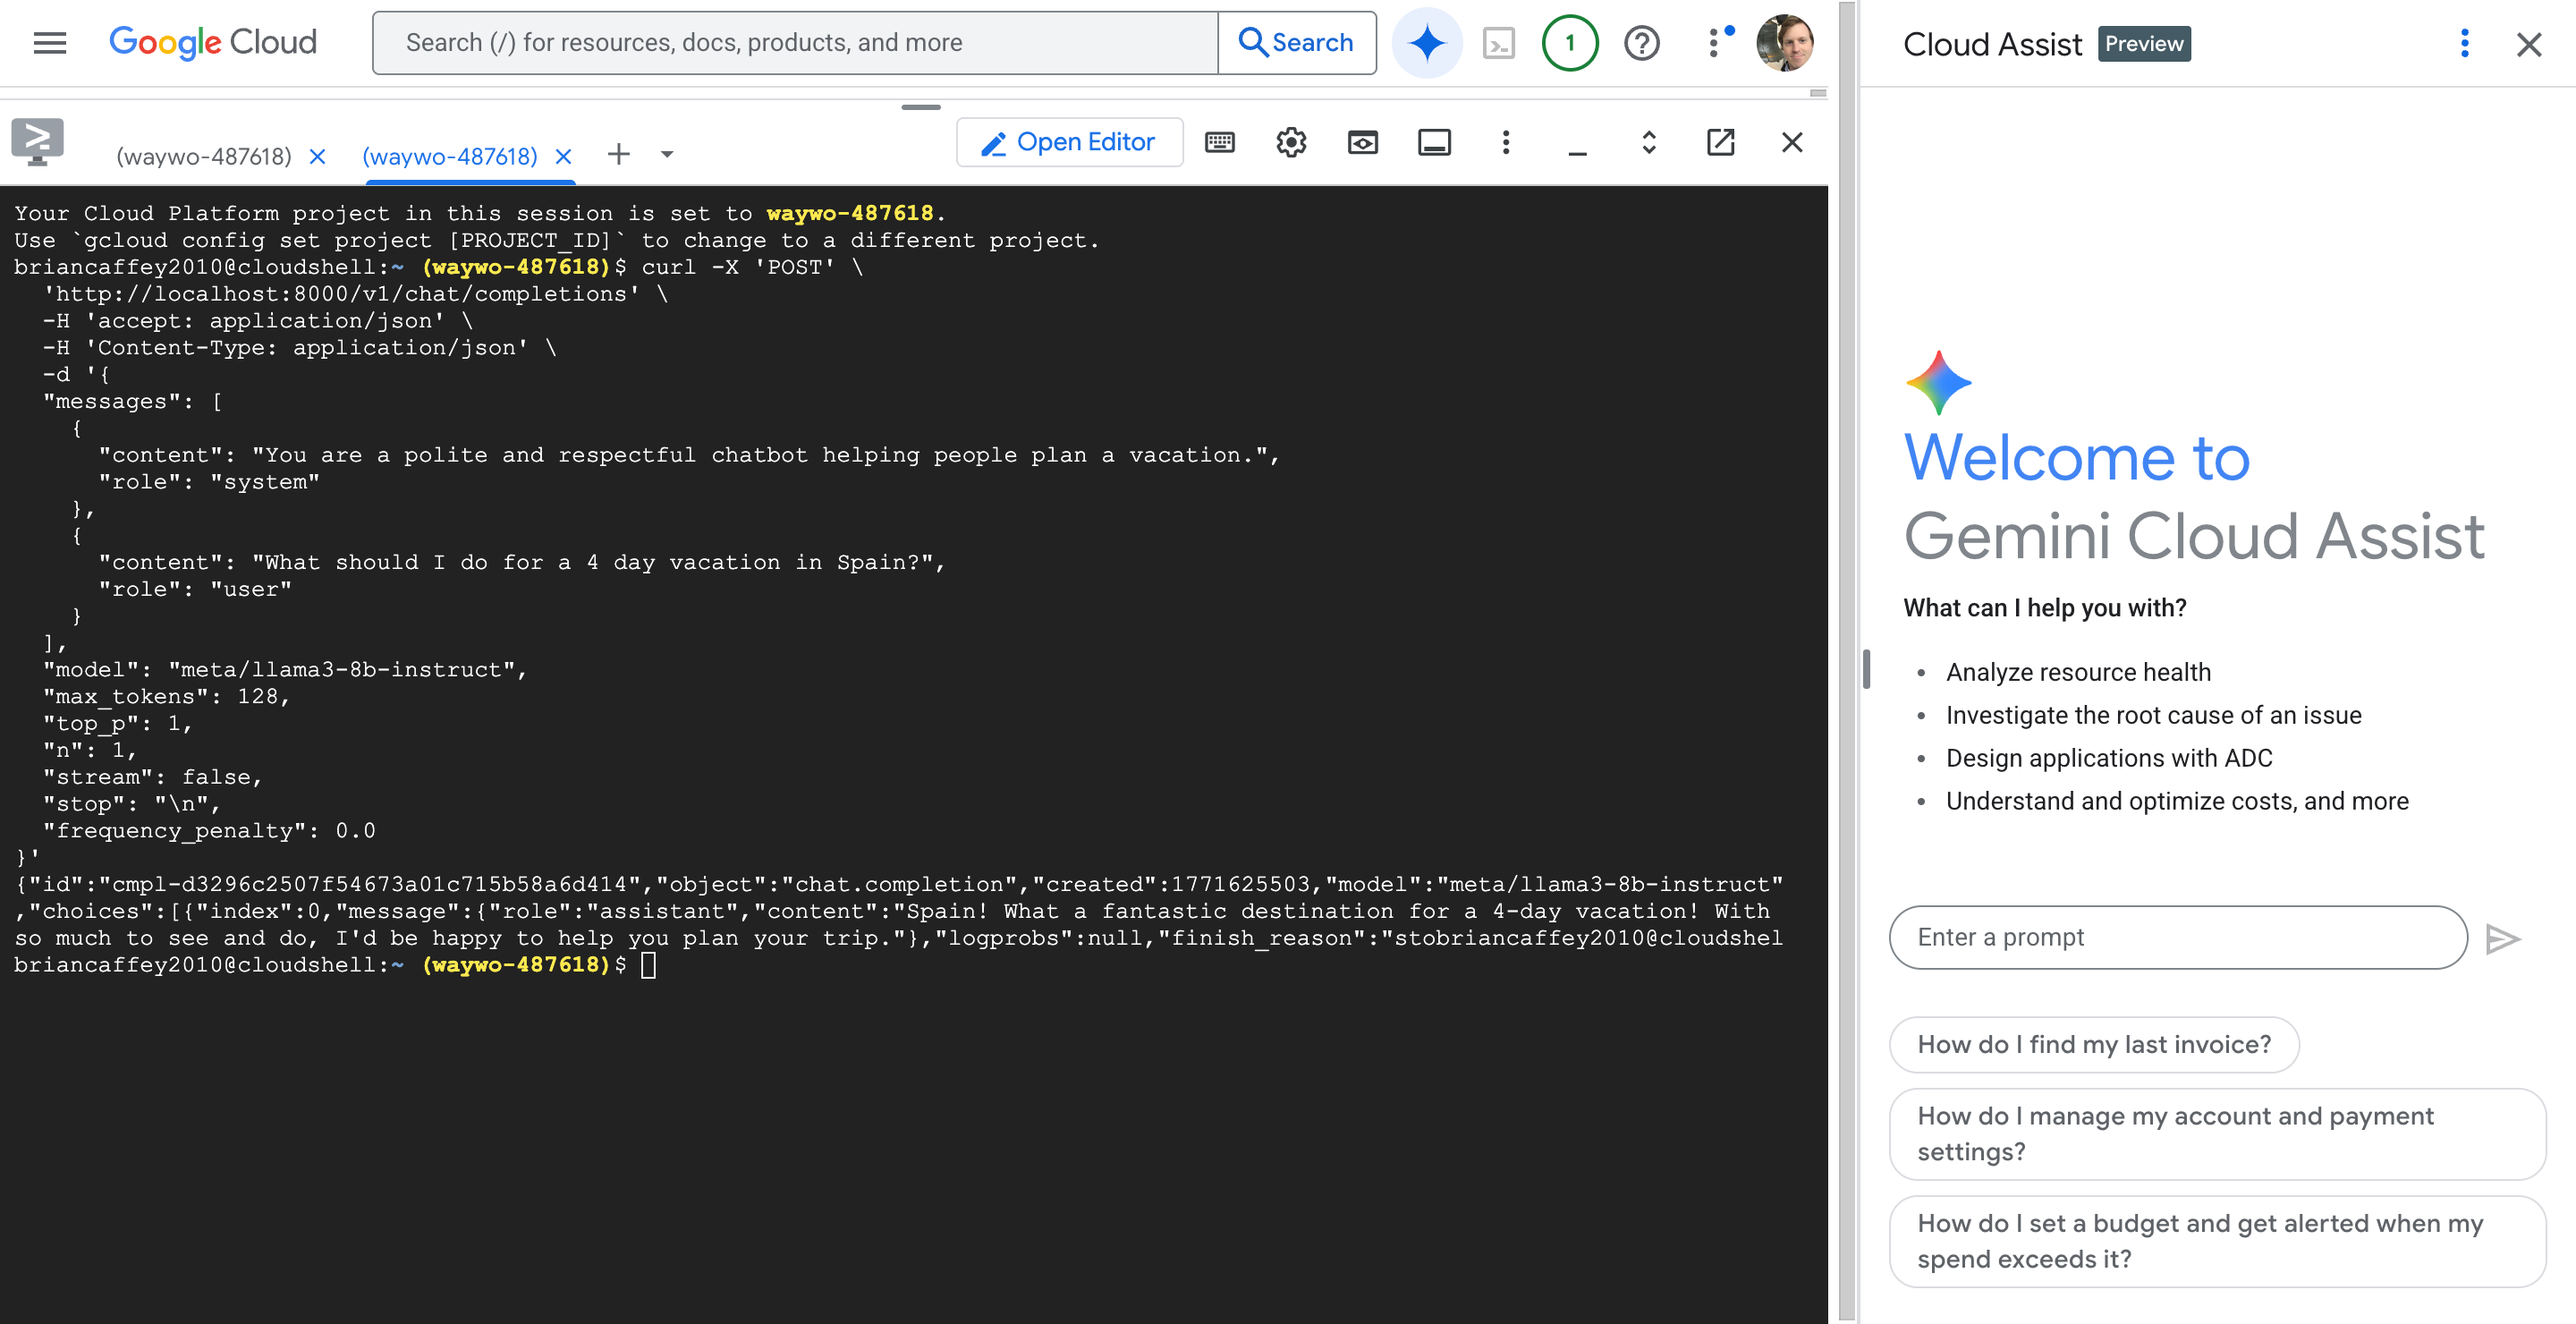Viewport: 2576px width, 1324px height.
Task: Maximize the Cloud Shell panel with the expand arrows
Action: [1648, 142]
